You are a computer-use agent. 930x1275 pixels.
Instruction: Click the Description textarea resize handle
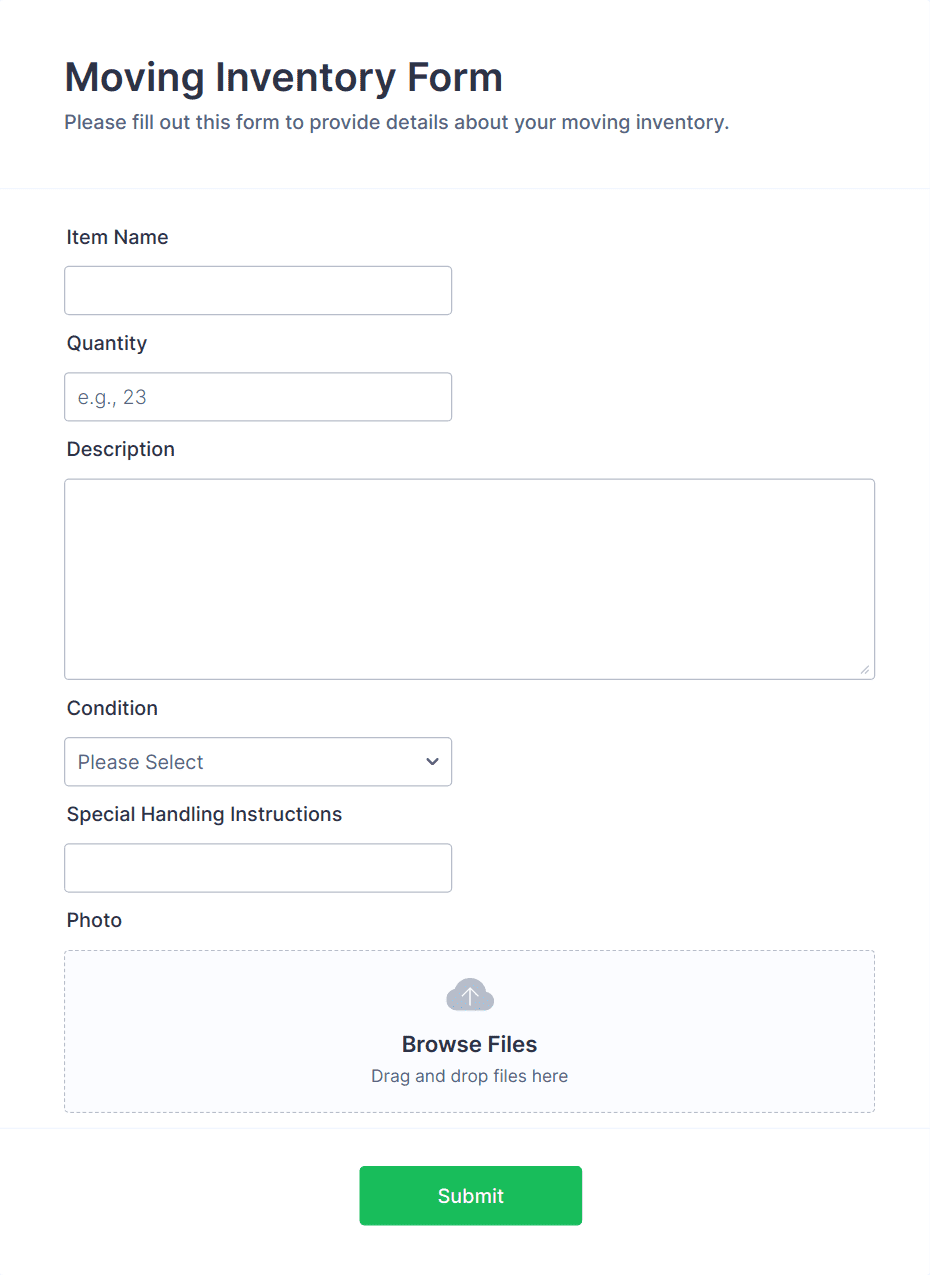(x=866, y=670)
